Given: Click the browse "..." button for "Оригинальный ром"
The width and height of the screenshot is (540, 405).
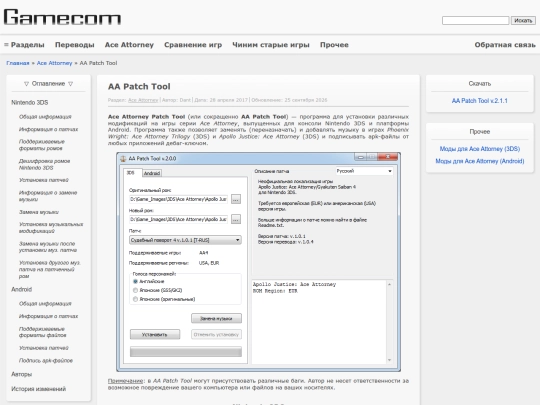Looking at the screenshot, I should tap(236, 199).
